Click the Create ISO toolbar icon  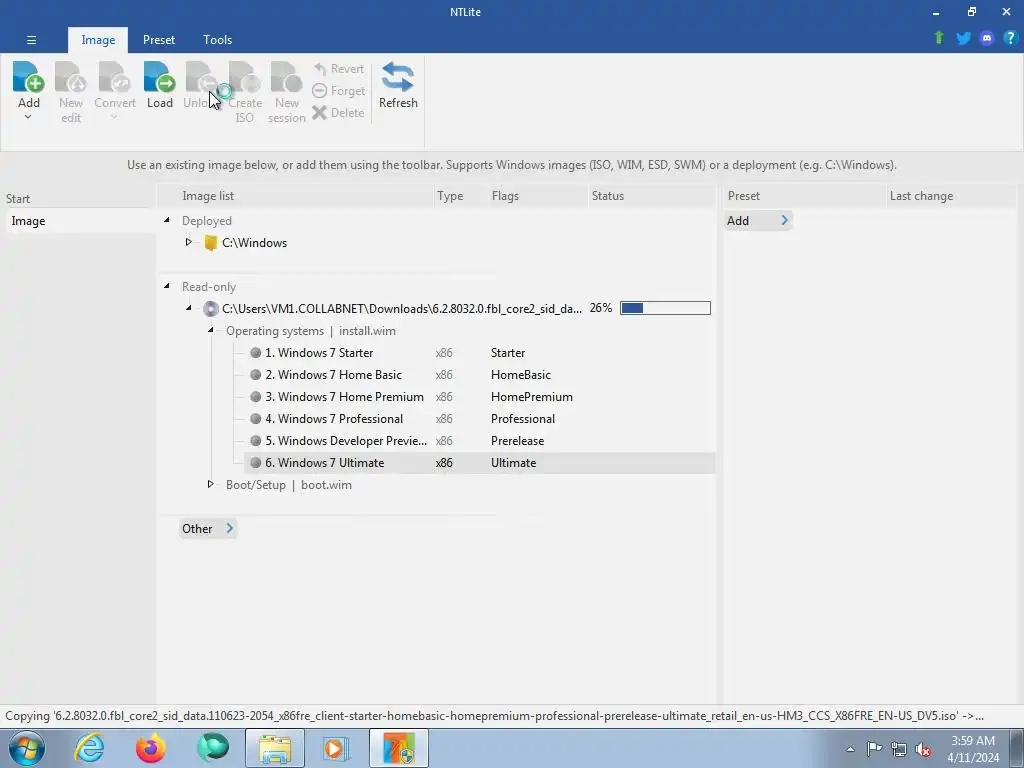coord(245,77)
